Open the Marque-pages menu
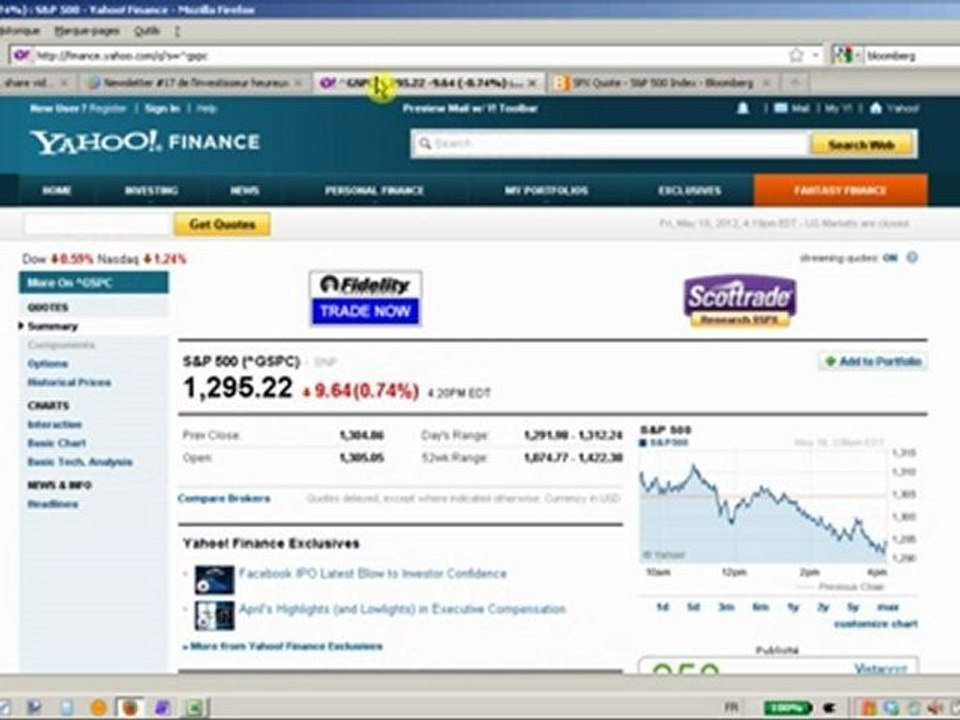Viewport: 960px width, 720px height. [87, 31]
